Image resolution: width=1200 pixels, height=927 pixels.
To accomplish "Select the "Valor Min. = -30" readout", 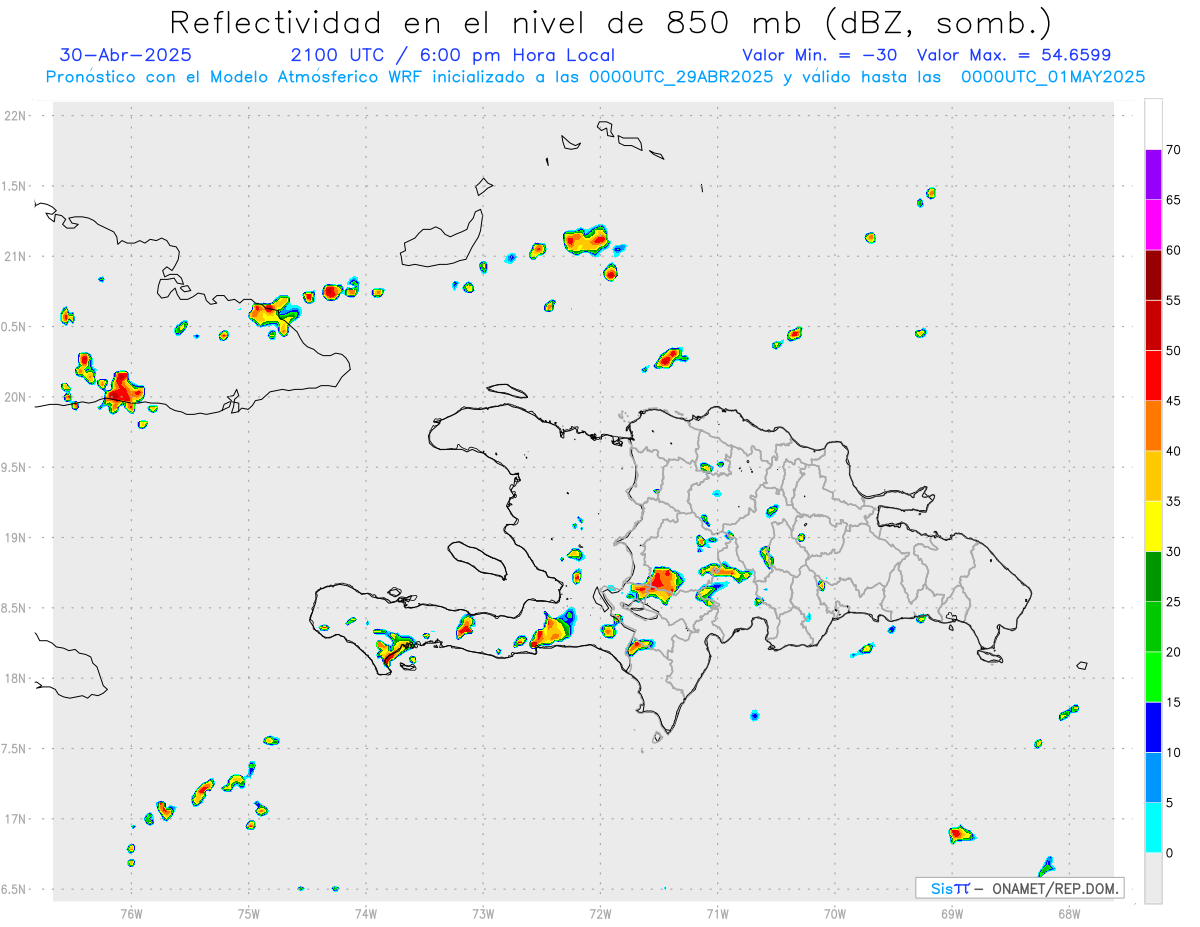I will tap(819, 55).
